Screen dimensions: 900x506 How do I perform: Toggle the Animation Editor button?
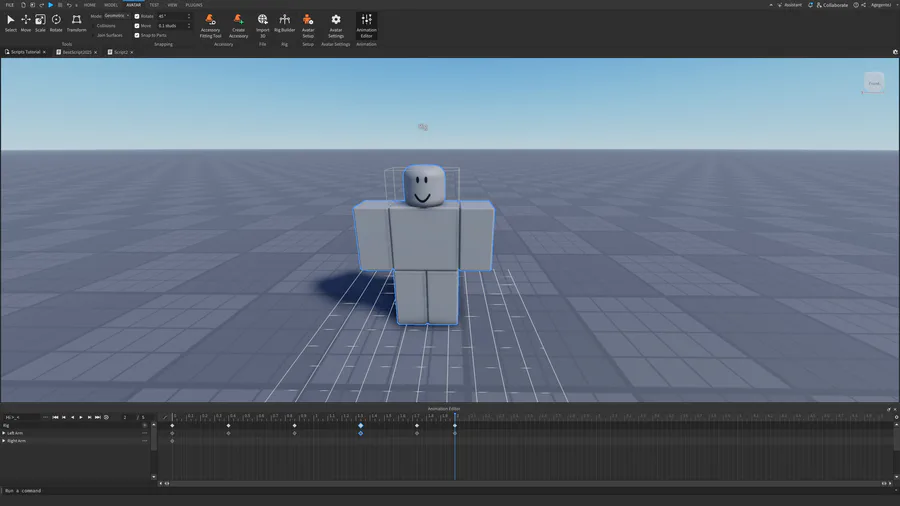point(366,26)
